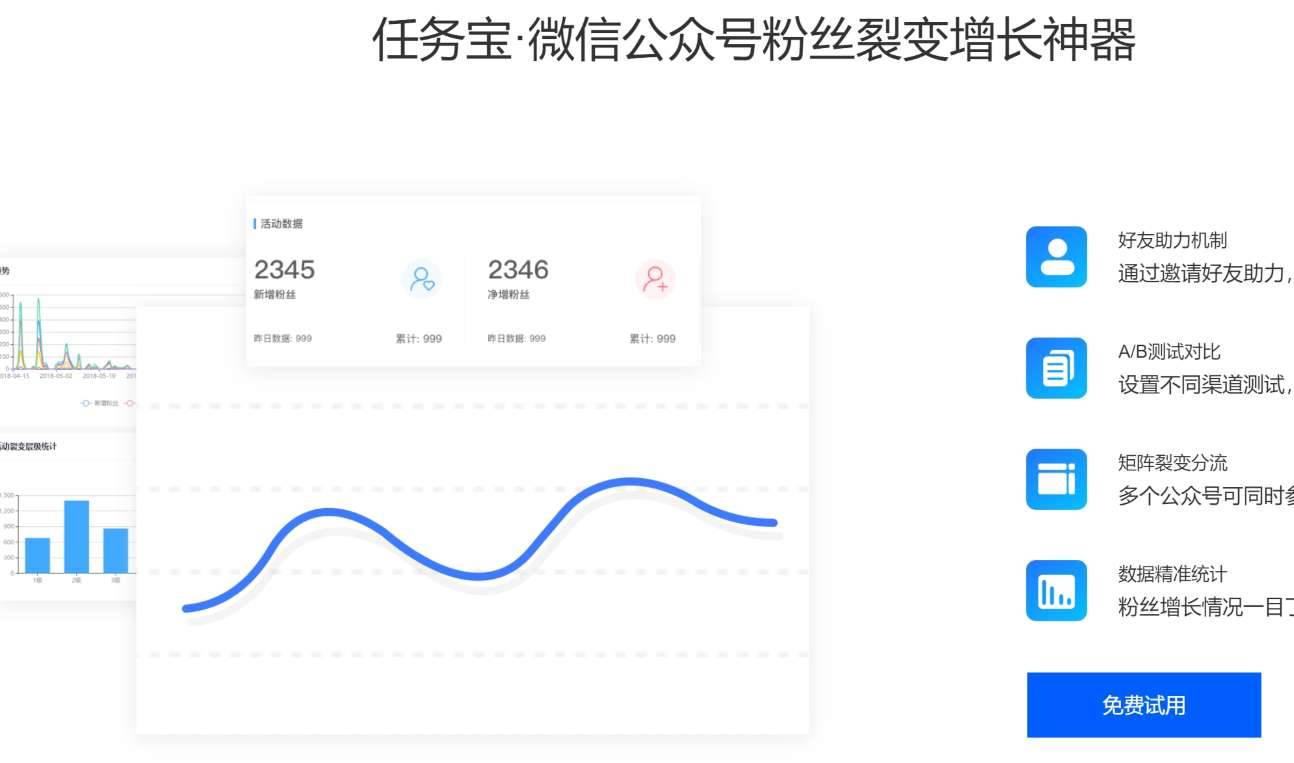
Task: Click 累计: 999 under 新增粉丝
Action: (x=419, y=339)
